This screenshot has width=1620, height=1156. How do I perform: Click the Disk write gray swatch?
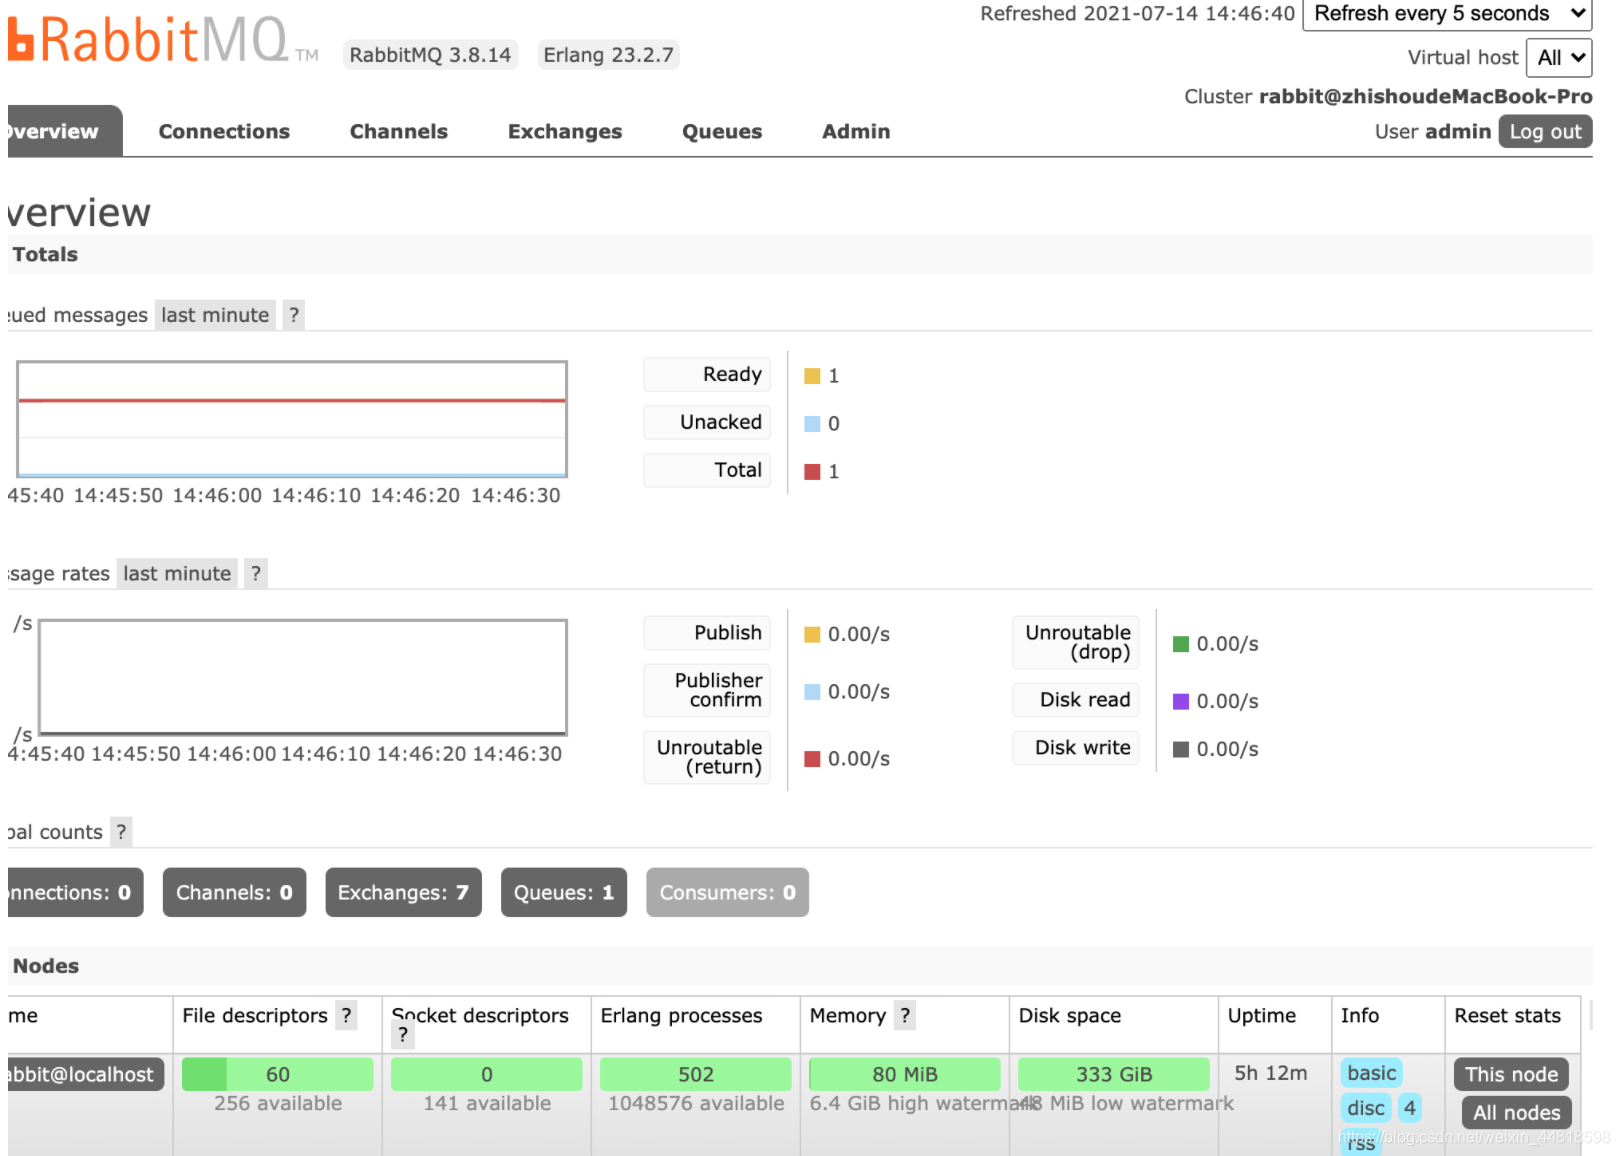1181,749
